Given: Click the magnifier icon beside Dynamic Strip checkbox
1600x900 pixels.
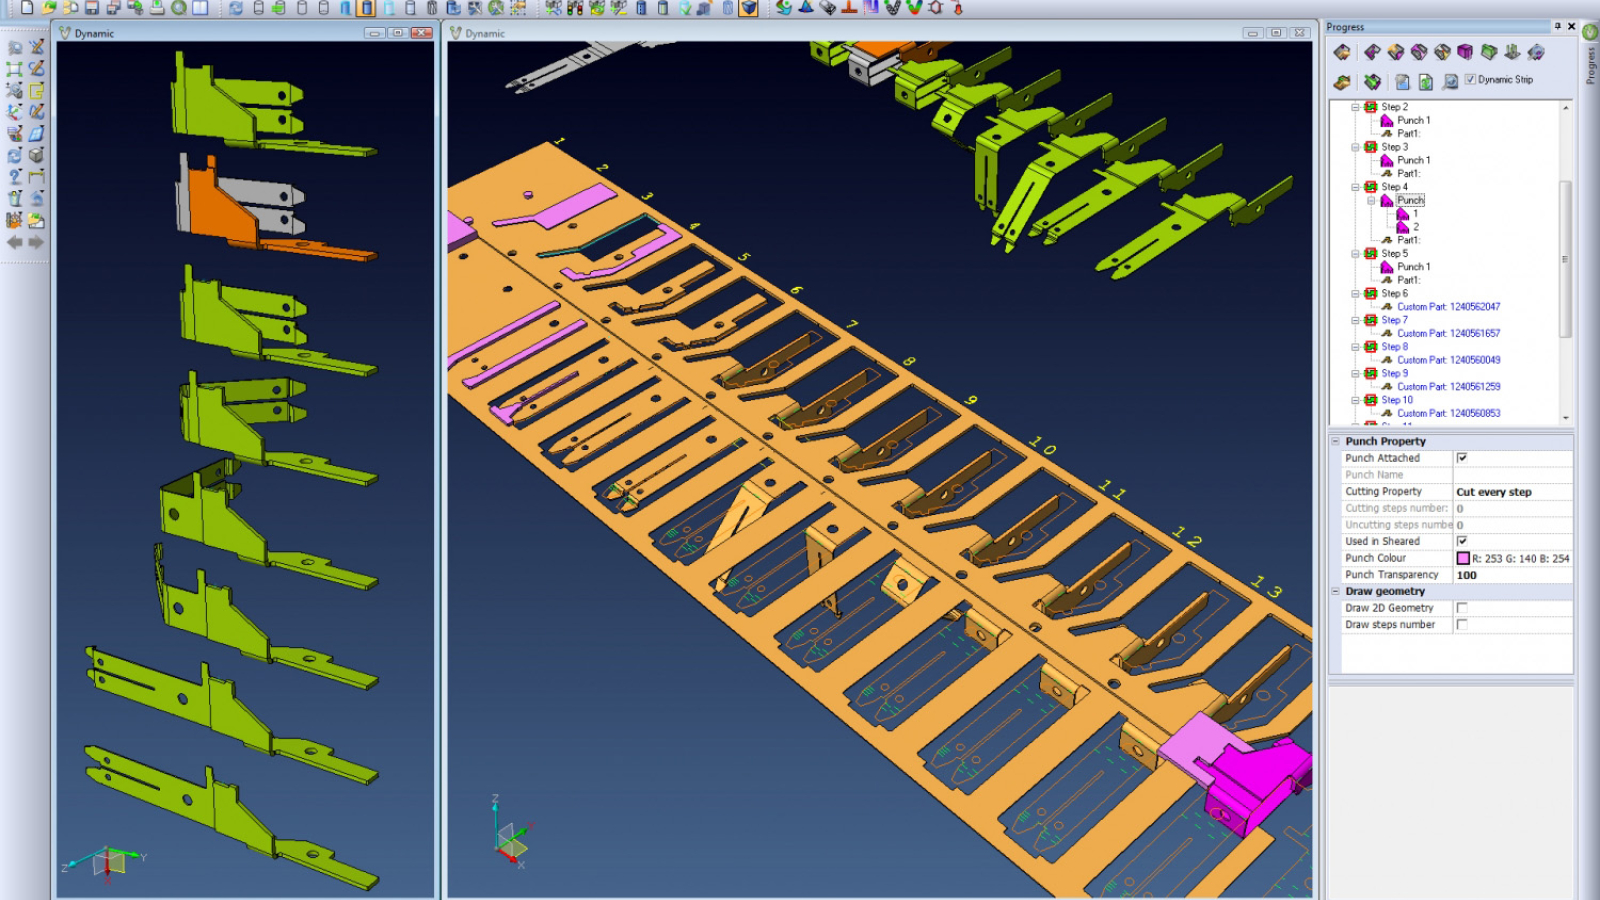Looking at the screenshot, I should pos(1450,81).
